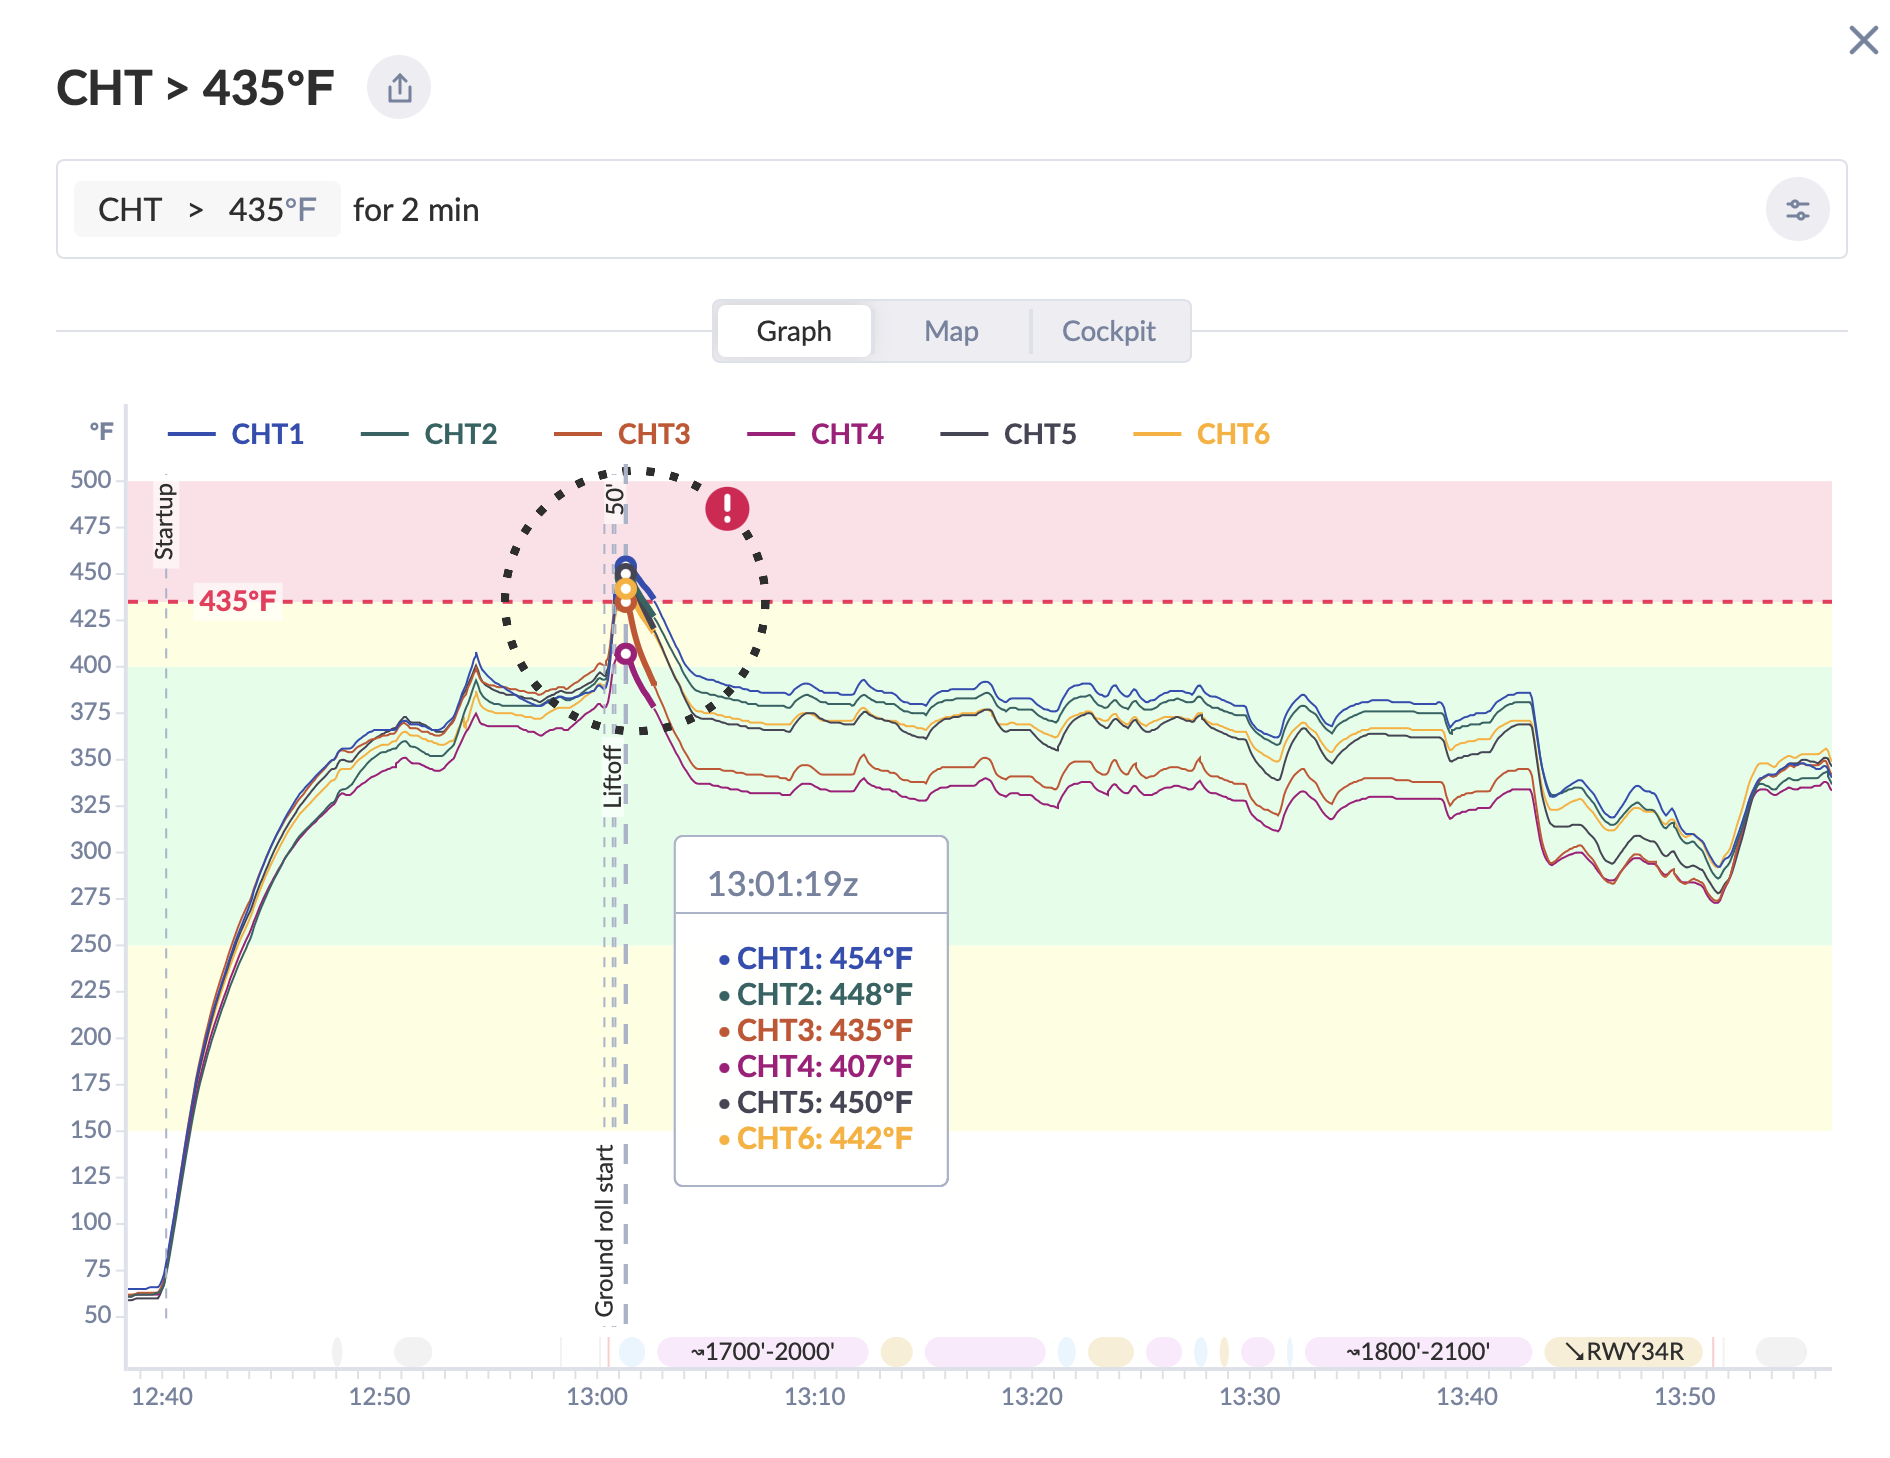Click the CHT4 purple data point marker
This screenshot has width=1890, height=1458.
tap(626, 654)
